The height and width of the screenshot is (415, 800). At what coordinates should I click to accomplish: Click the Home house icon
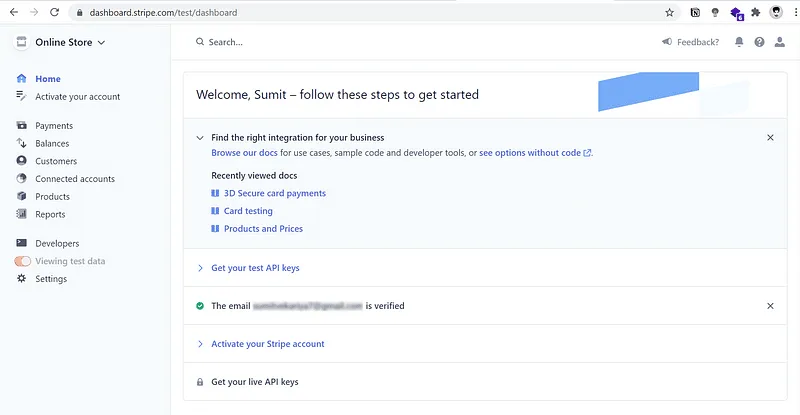coord(21,78)
